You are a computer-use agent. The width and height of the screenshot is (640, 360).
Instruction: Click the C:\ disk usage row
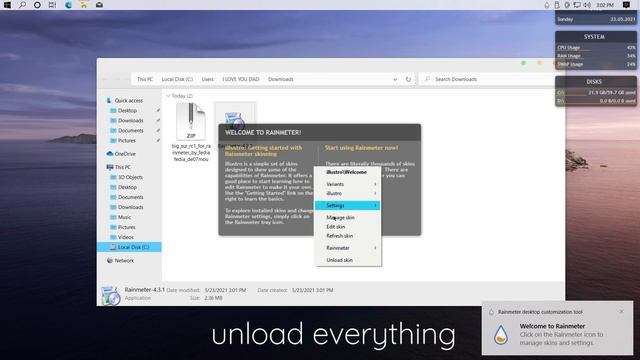click(596, 93)
